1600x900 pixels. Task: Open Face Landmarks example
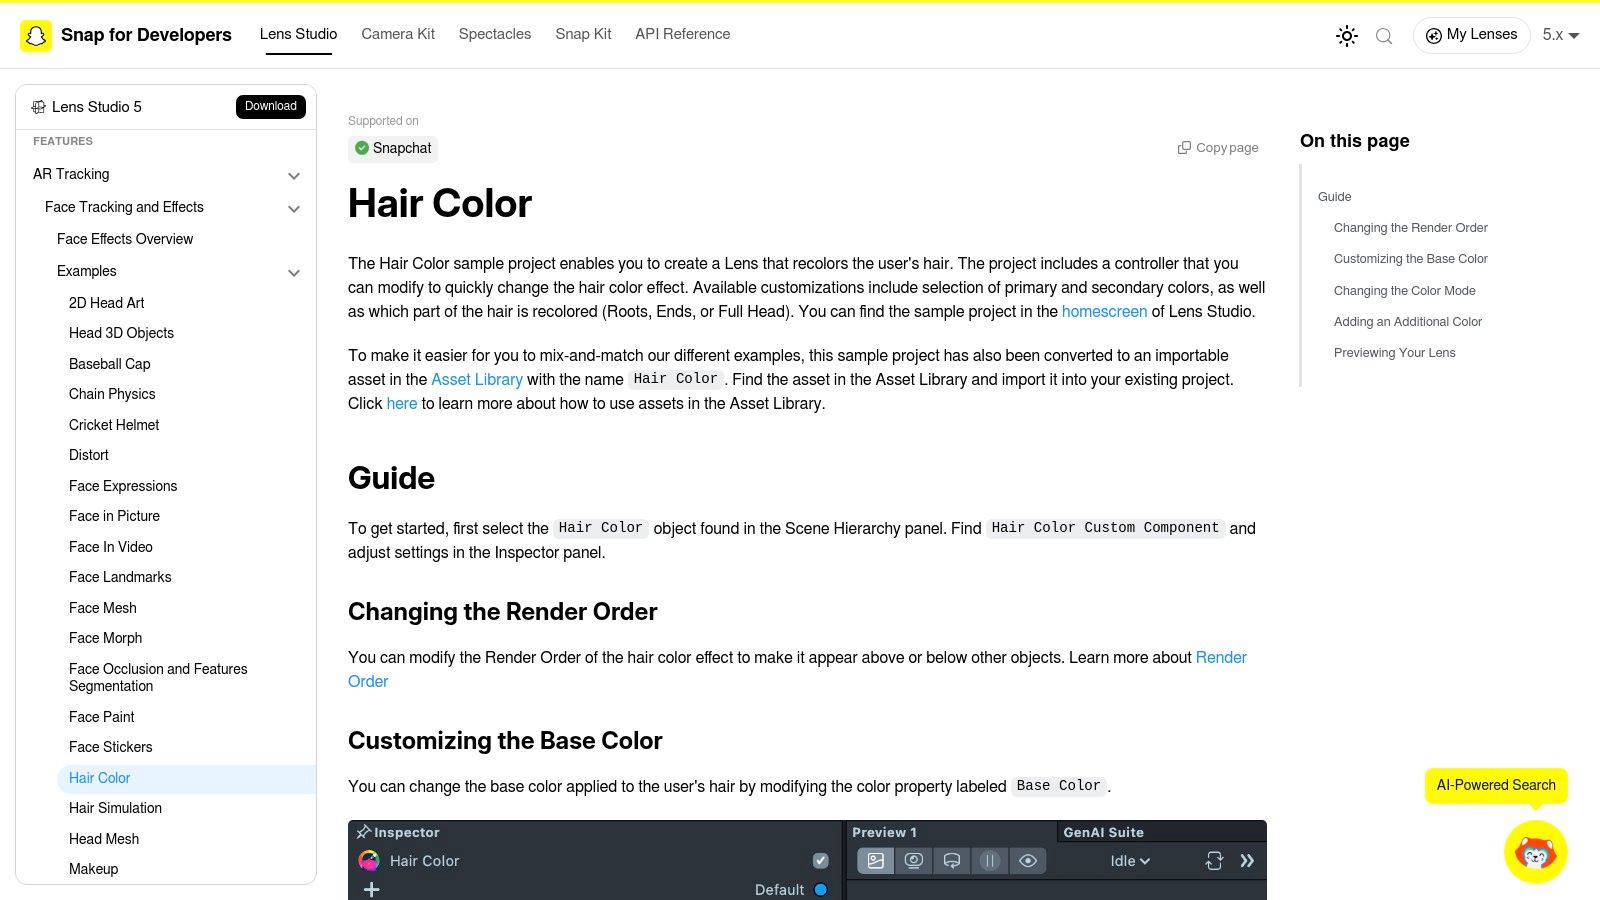click(120, 577)
